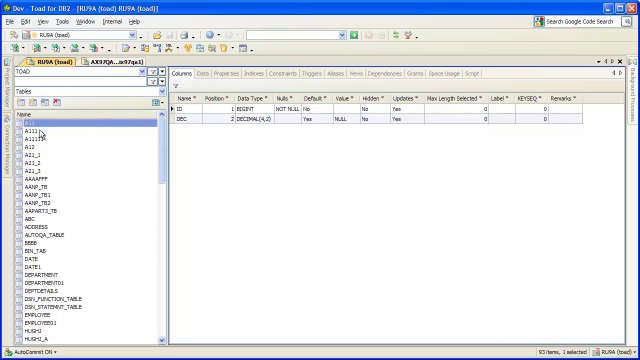This screenshot has height=360, width=640.
Task: Open the RU9A (toad) connection dropdown
Action: [132, 35]
